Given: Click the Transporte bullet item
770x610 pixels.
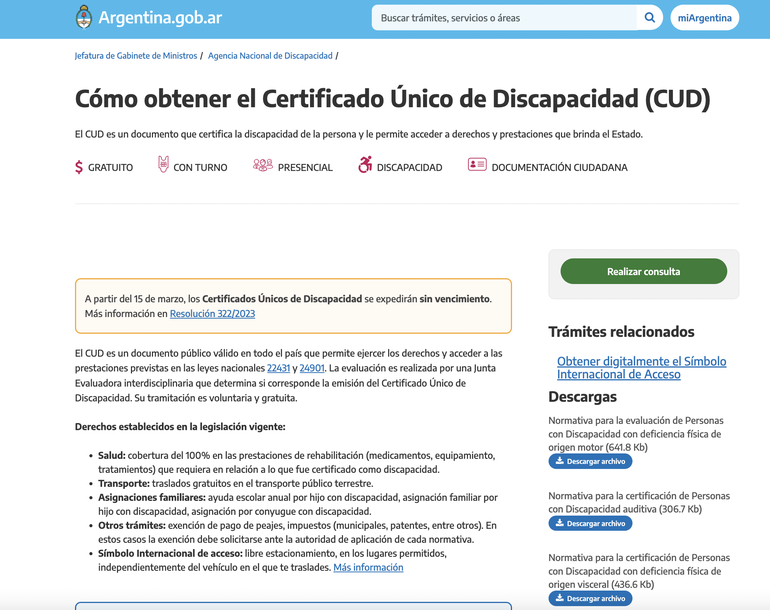Looking at the screenshot, I should 236,483.
